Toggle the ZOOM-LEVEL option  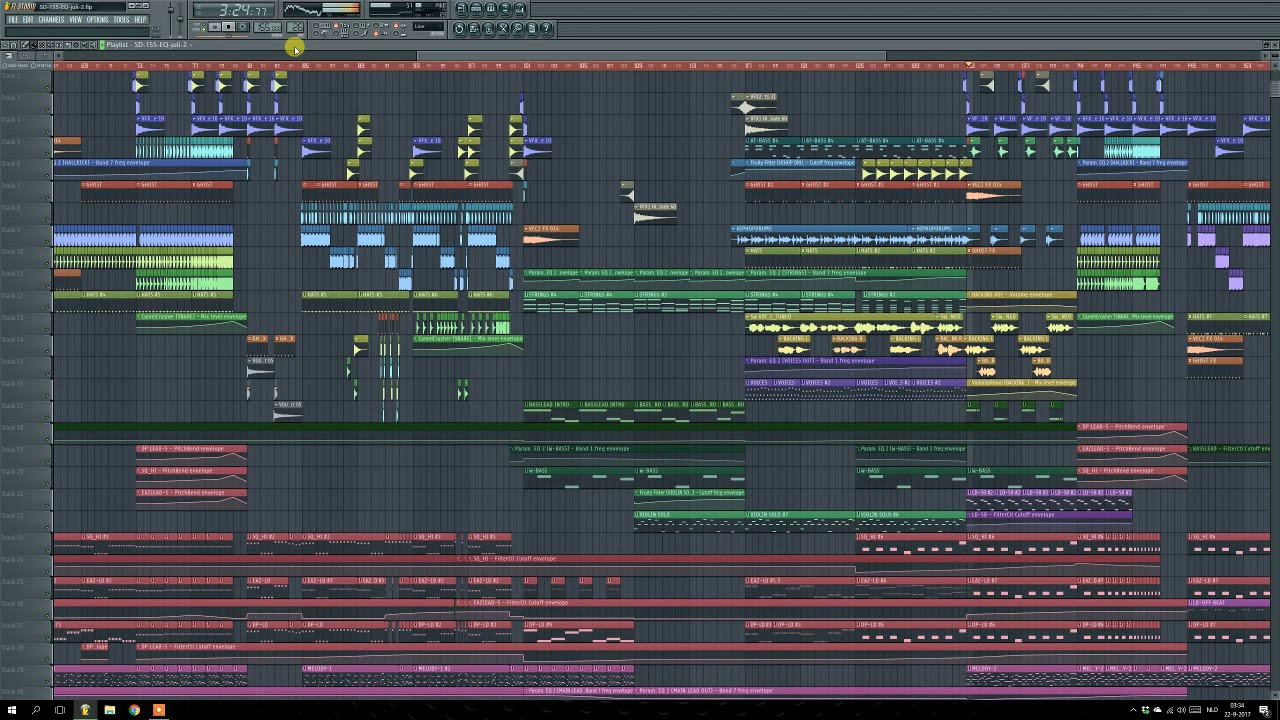pos(16,66)
